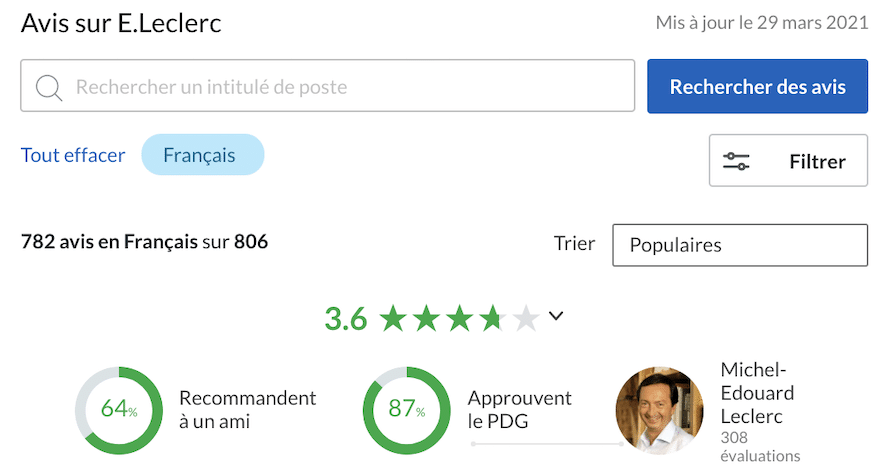The height and width of the screenshot is (470, 879).
Task: Click the Mis à jour le 29 mars 2021 text
Action: (762, 22)
